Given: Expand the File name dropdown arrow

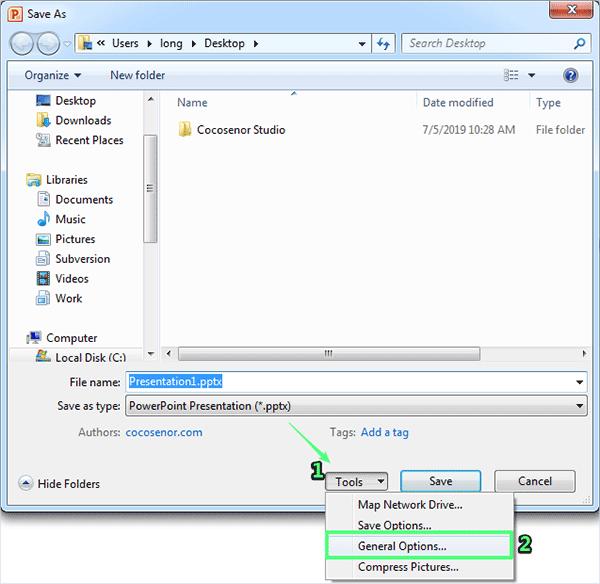Looking at the screenshot, I should [x=580, y=382].
